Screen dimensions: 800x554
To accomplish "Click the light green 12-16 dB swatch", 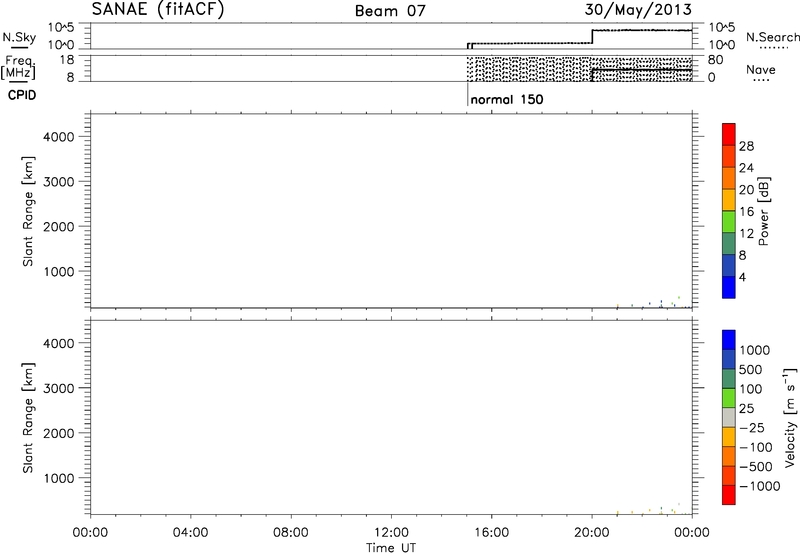I will (729, 222).
